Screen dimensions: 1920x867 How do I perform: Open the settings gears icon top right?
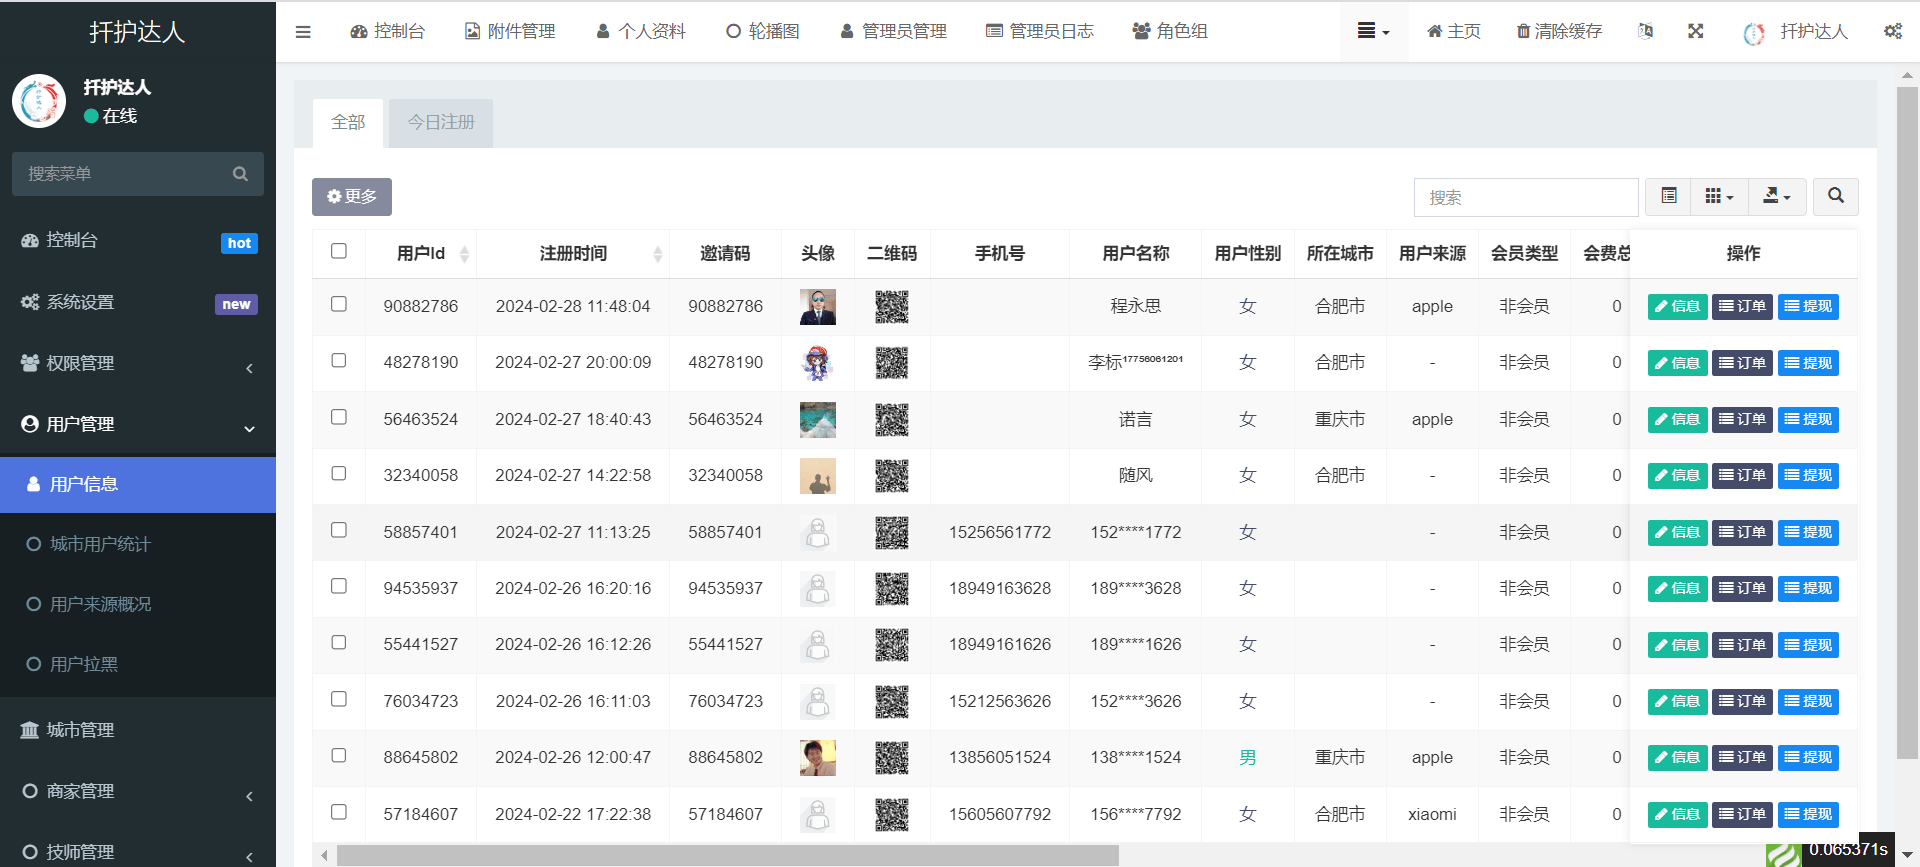click(x=1892, y=31)
